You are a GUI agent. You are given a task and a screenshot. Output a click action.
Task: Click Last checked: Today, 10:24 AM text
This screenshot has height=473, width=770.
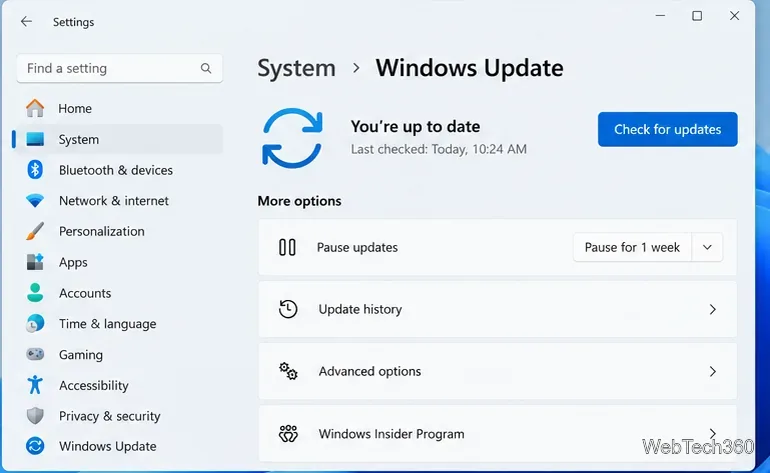point(439,149)
